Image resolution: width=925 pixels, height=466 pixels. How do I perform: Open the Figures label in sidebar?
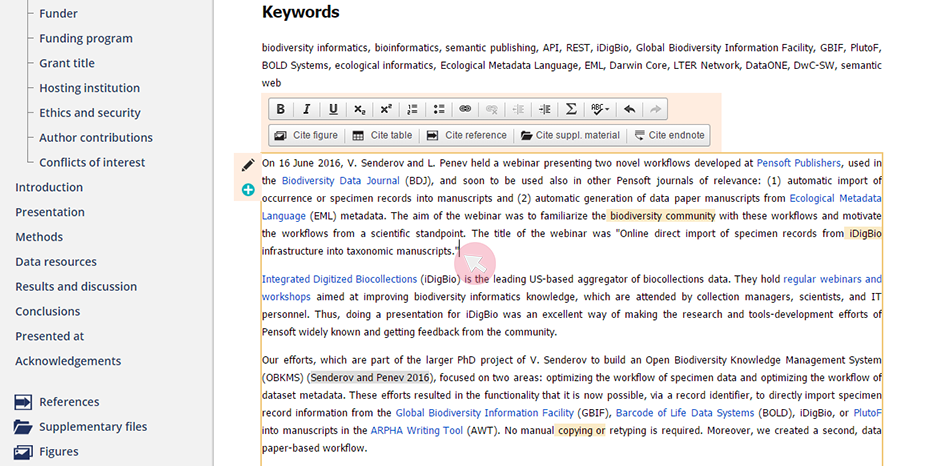click(x=59, y=452)
